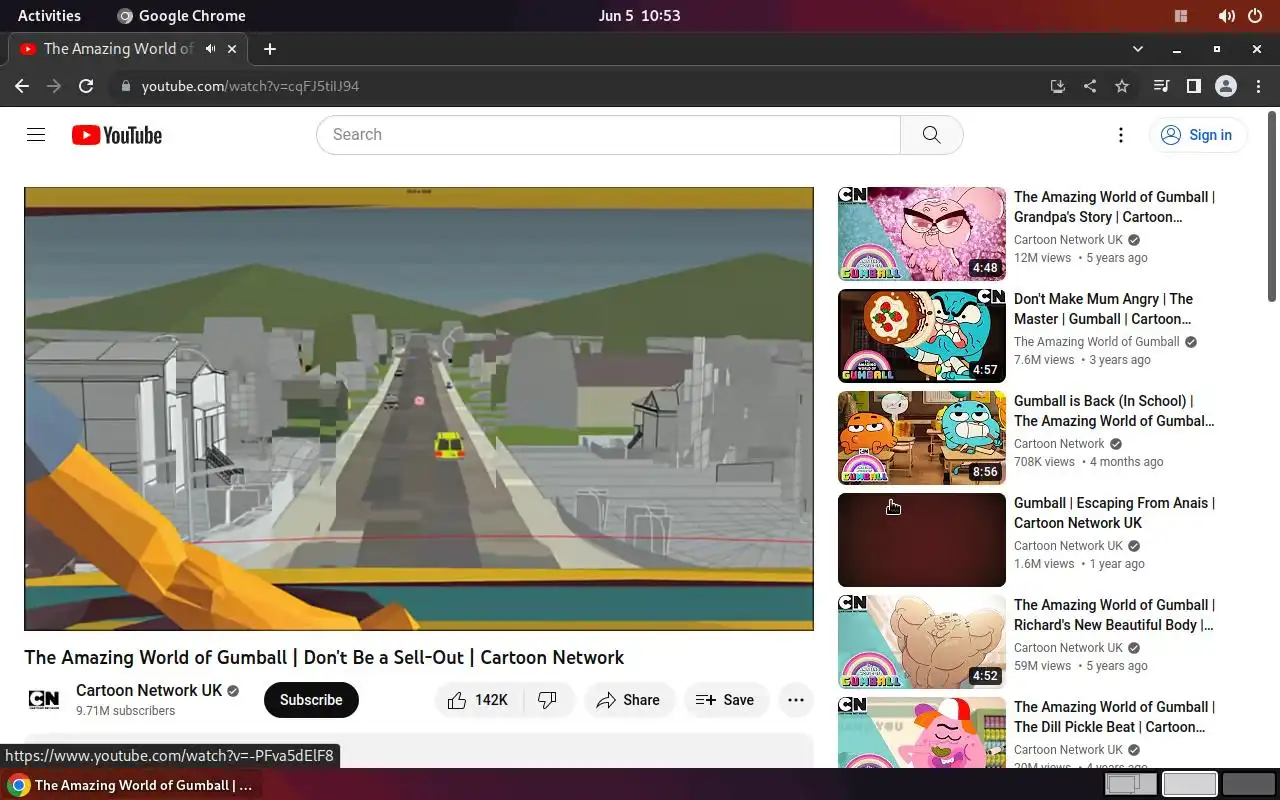This screenshot has height=800, width=1280.
Task: Open Chrome three-dot menu
Action: [1258, 86]
